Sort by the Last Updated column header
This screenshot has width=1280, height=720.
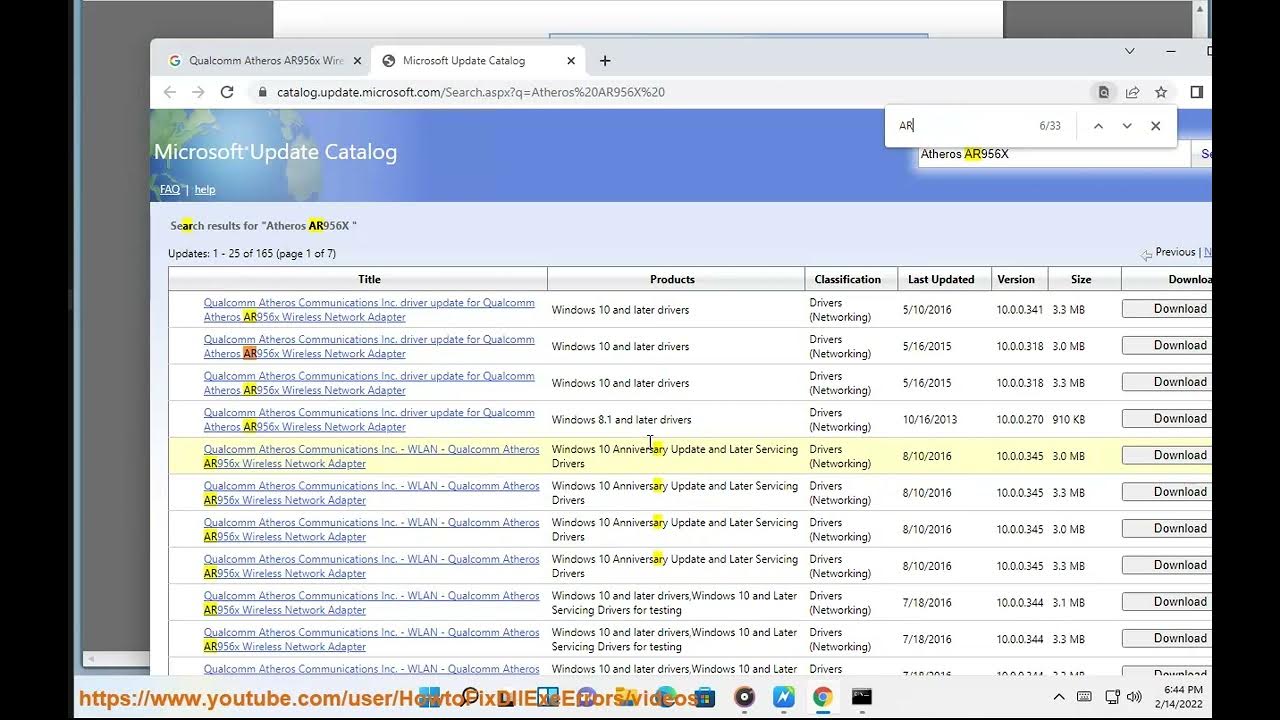(941, 279)
